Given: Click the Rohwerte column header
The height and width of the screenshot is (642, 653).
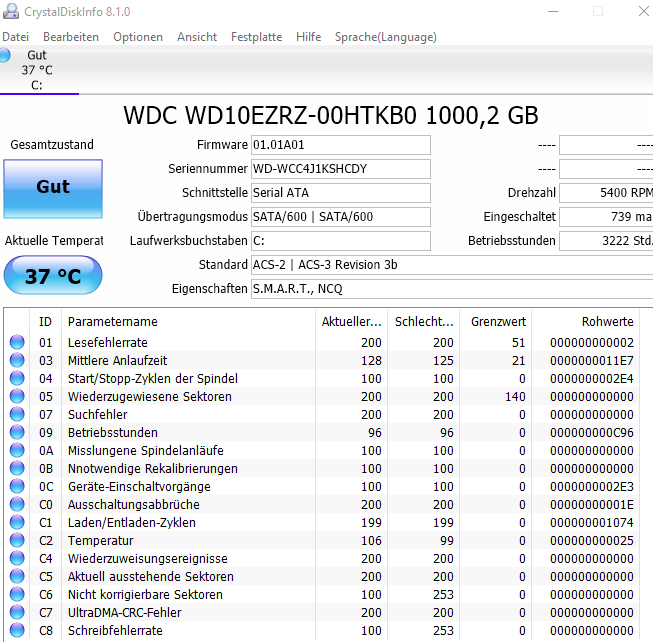Looking at the screenshot, I should tap(586, 321).
